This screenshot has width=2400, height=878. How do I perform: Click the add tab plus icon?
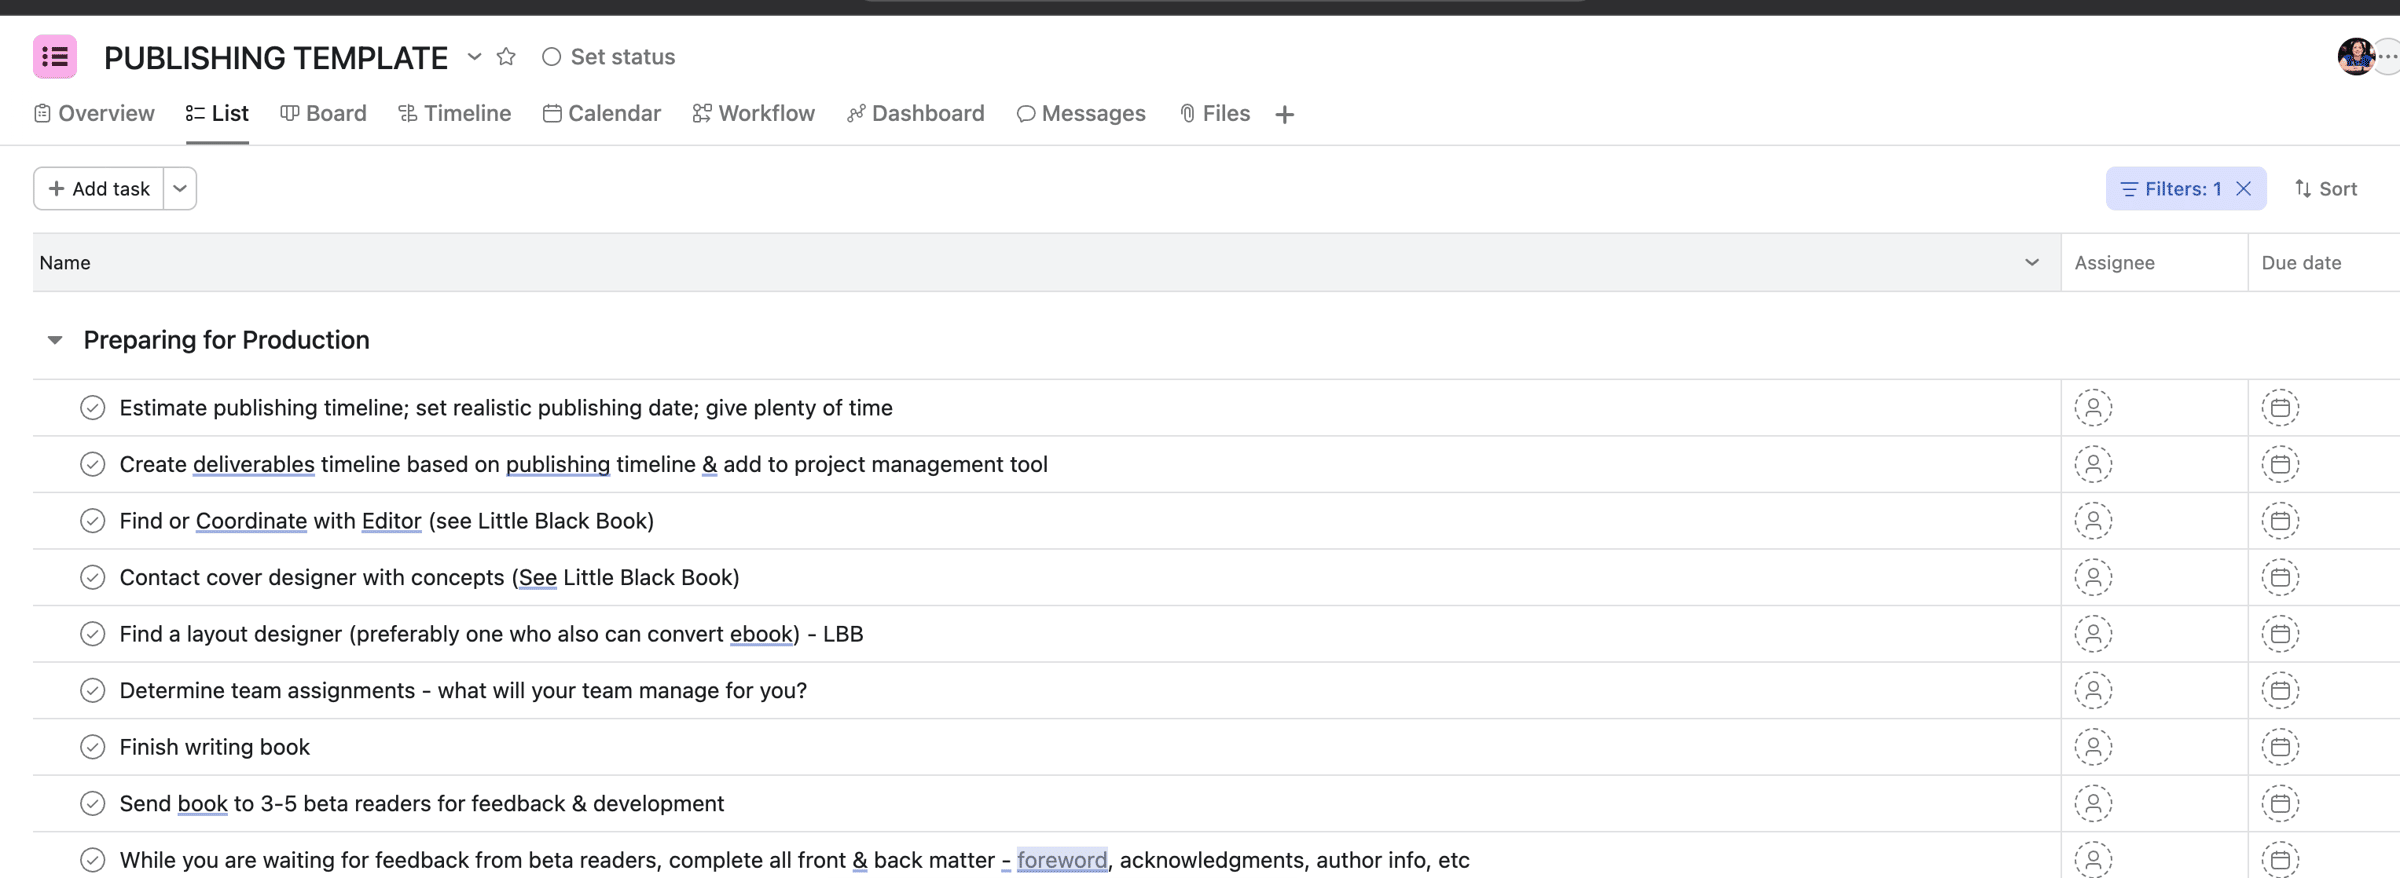pyautogui.click(x=1285, y=115)
